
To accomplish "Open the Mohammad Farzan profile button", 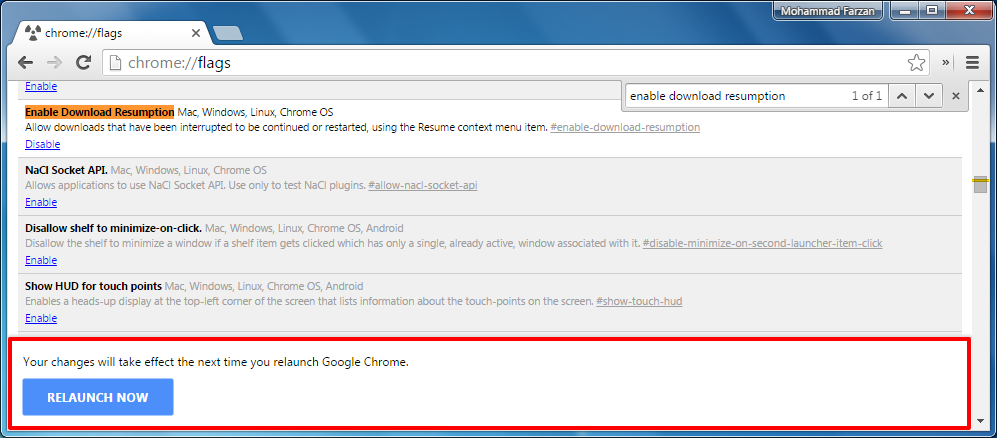I will [x=829, y=11].
